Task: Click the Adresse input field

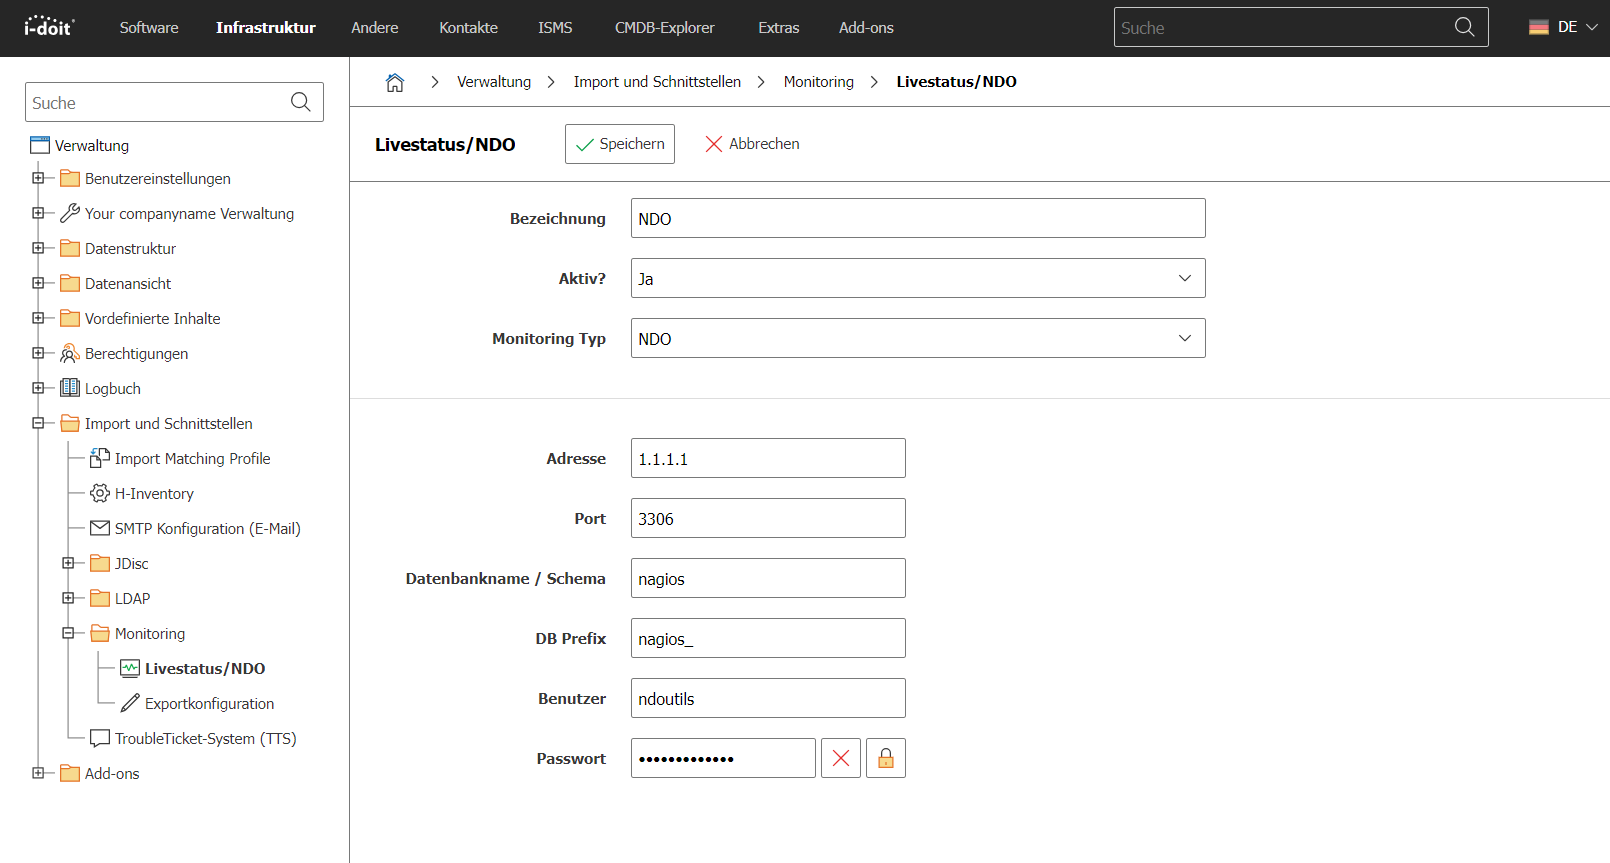Action: [768, 458]
